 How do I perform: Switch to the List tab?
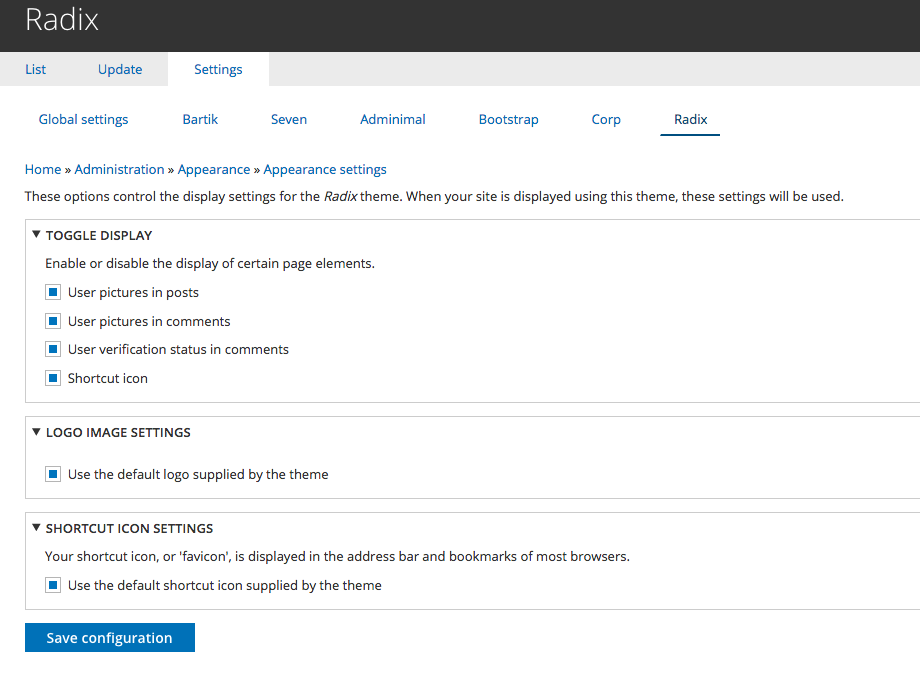35,69
